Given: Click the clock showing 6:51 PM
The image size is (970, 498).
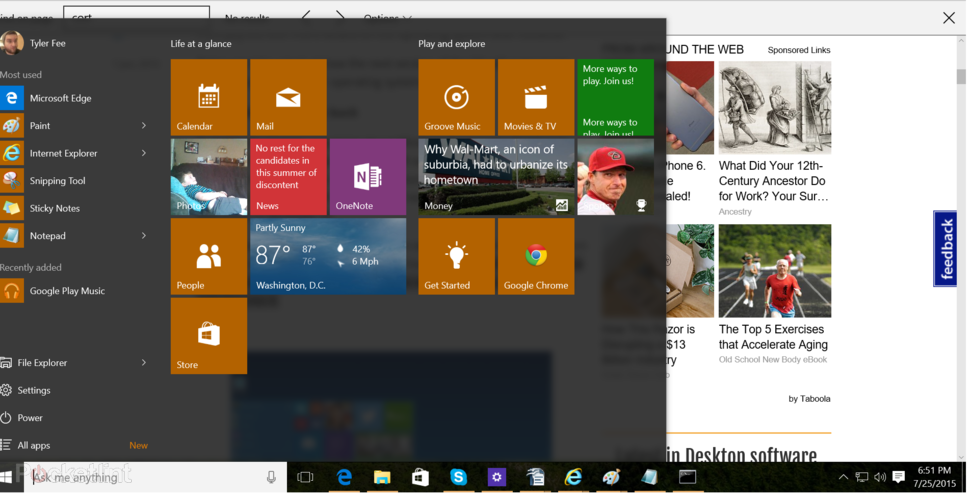Looking at the screenshot, I should (x=934, y=477).
